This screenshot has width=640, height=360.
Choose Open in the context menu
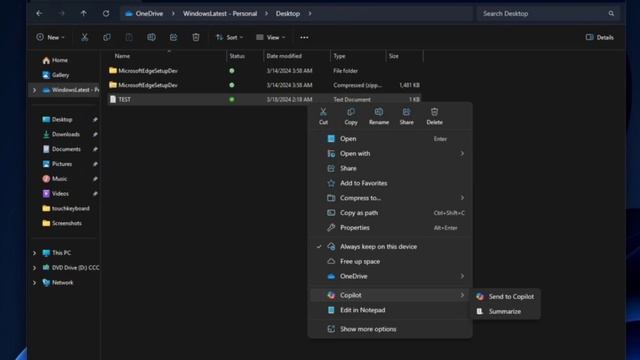pyautogui.click(x=391, y=139)
